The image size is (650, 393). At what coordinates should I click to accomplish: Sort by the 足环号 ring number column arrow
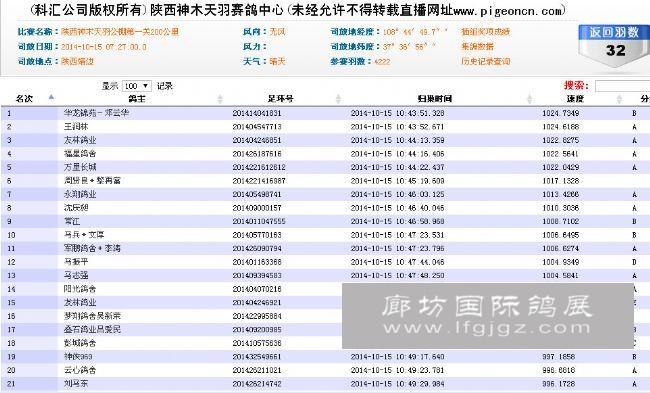(x=338, y=99)
